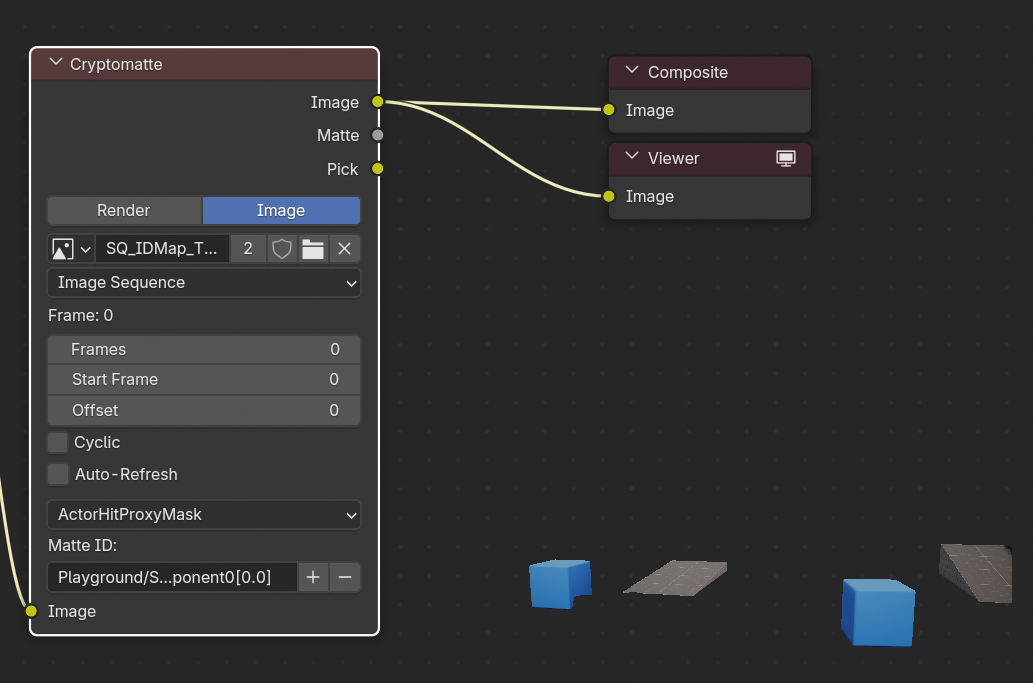This screenshot has height=683, width=1033.
Task: Collapse the Composite node
Action: [631, 72]
